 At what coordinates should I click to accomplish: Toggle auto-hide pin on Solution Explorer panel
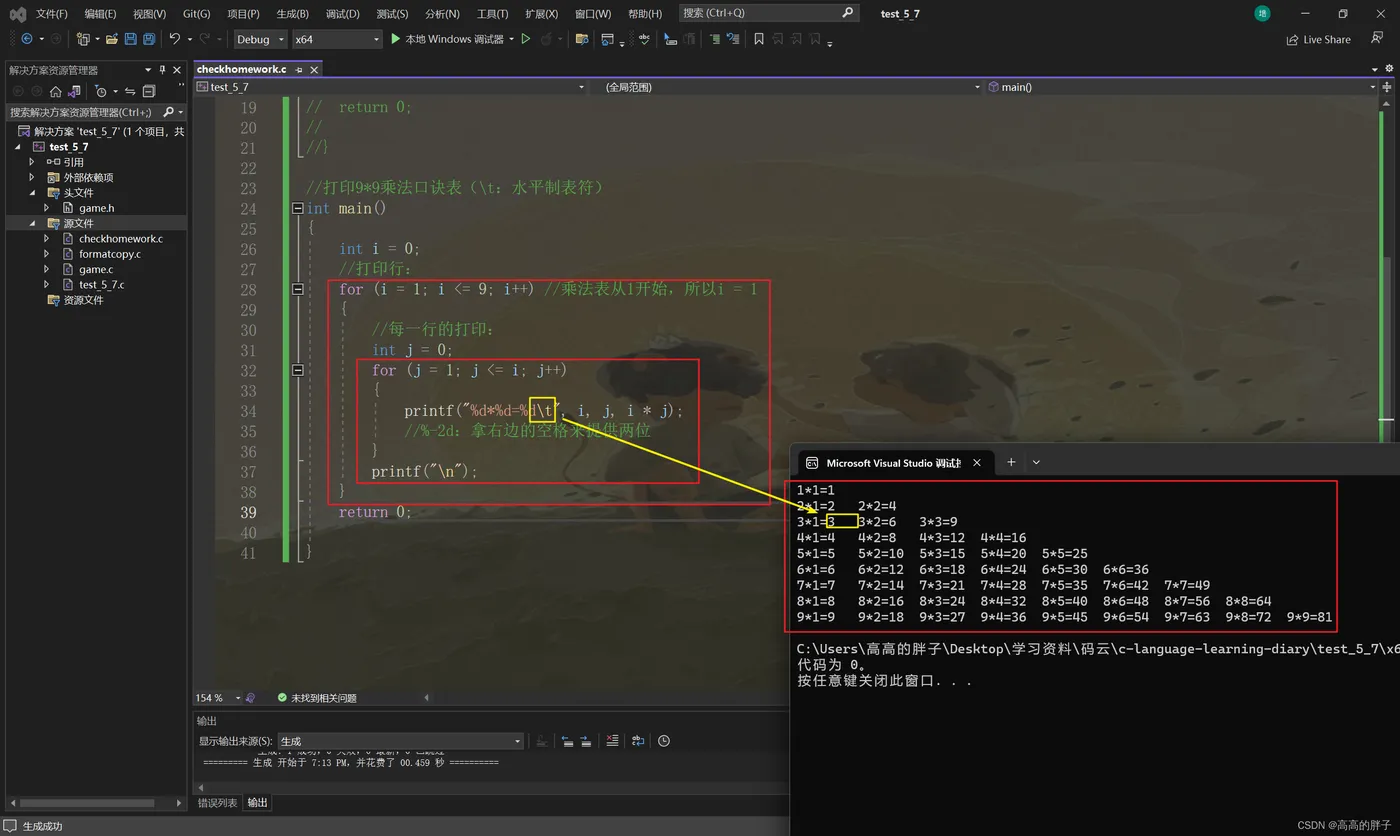[163, 69]
